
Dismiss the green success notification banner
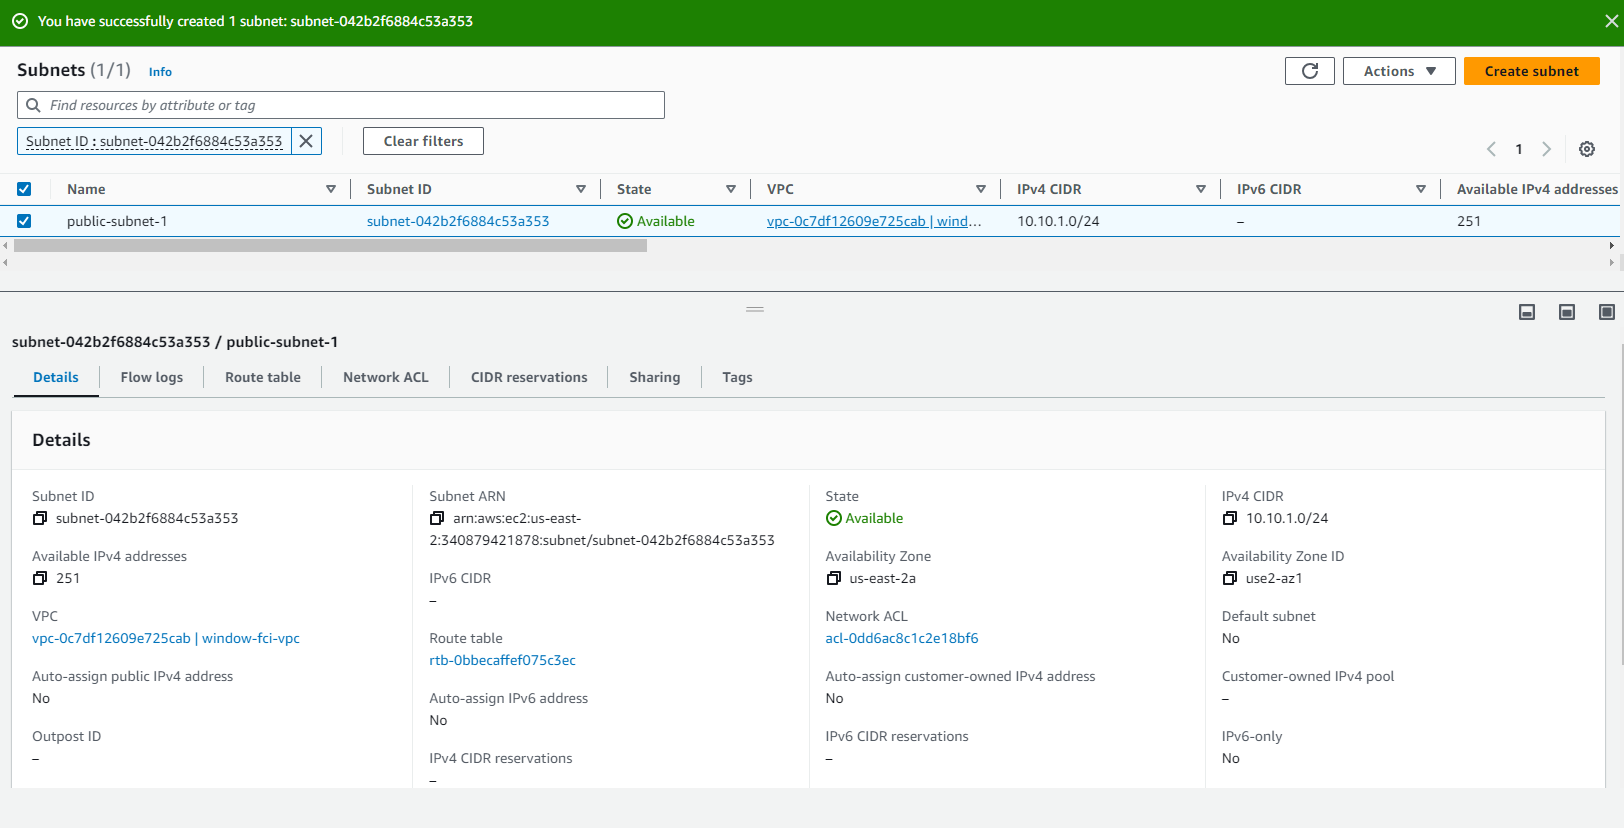(1611, 21)
